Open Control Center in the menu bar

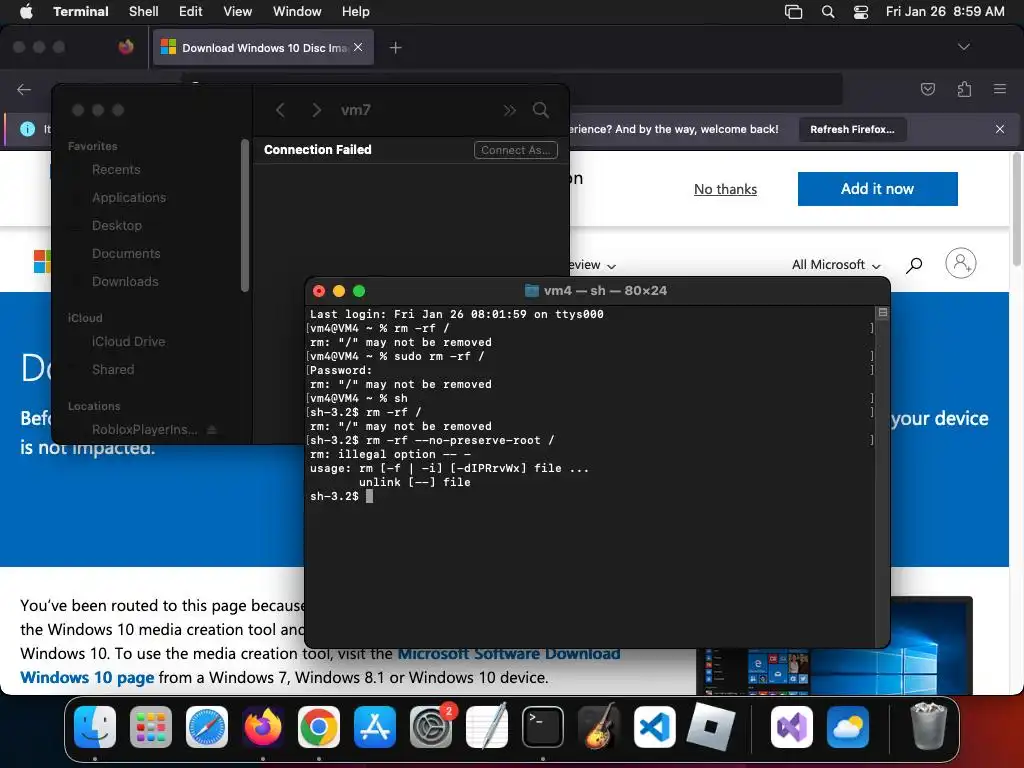point(861,12)
